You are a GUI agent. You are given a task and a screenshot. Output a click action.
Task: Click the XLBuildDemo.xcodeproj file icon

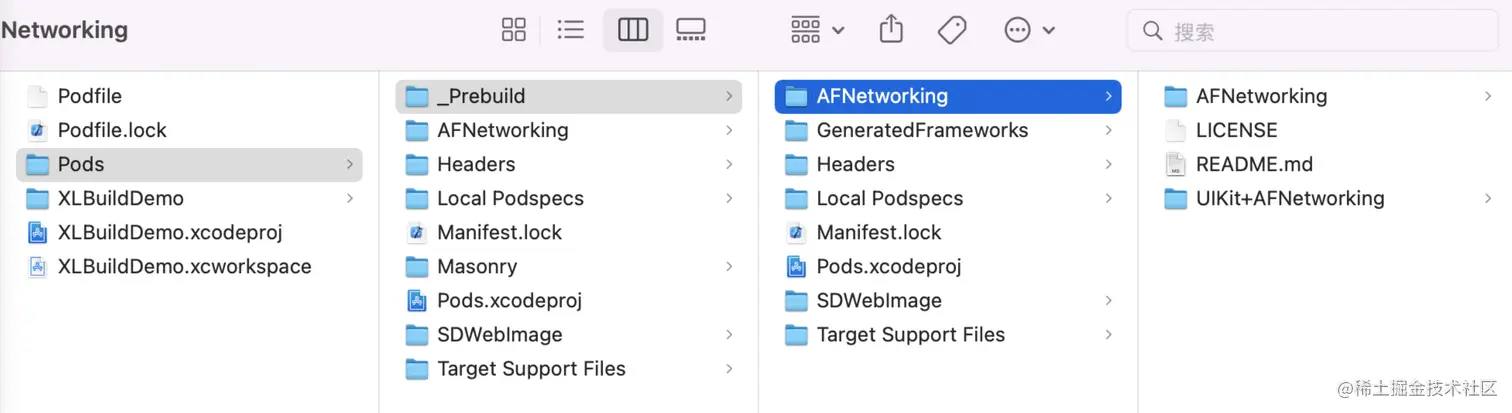[x=37, y=232]
